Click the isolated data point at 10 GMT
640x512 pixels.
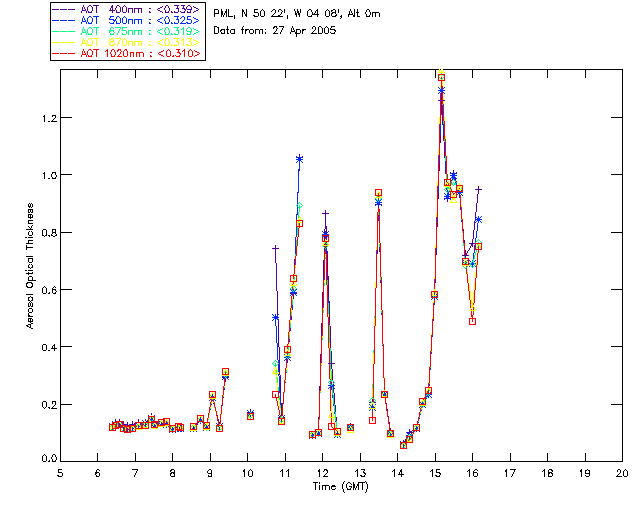(x=251, y=416)
